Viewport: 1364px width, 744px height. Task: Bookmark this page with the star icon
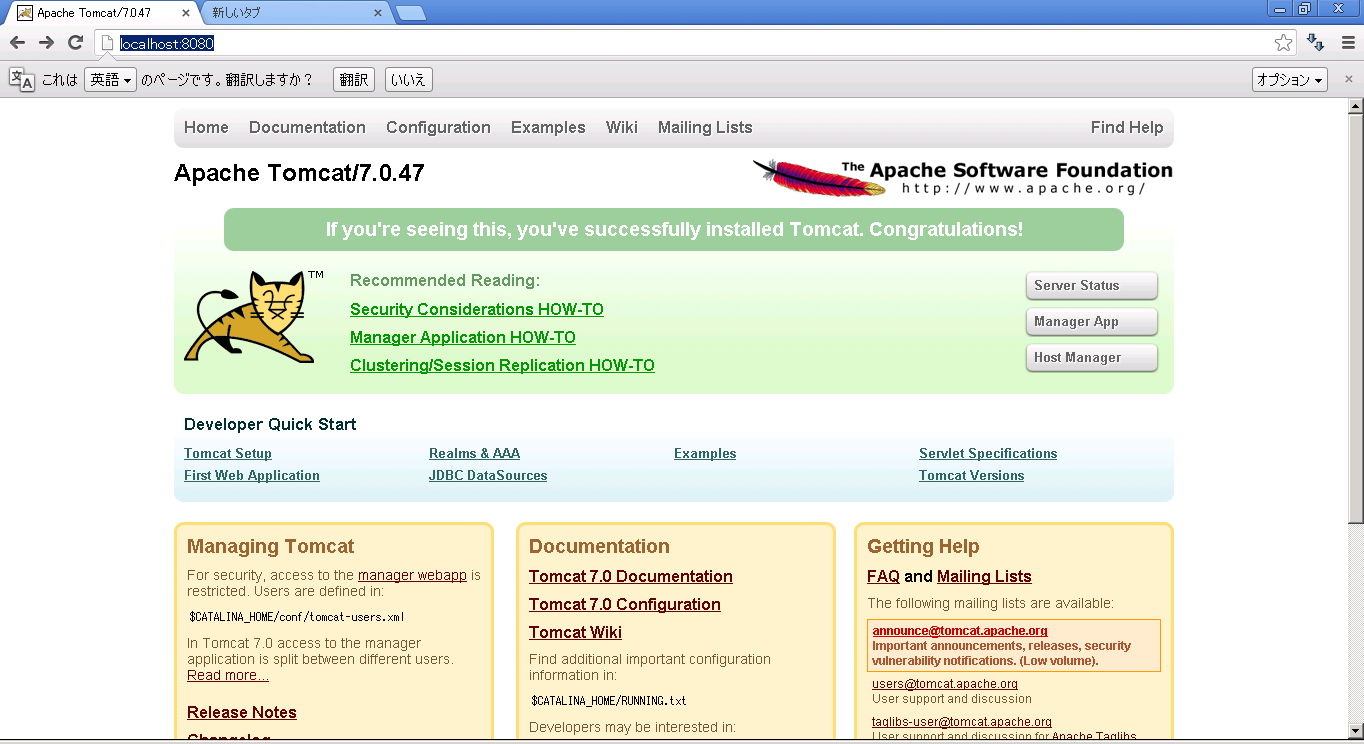1283,43
